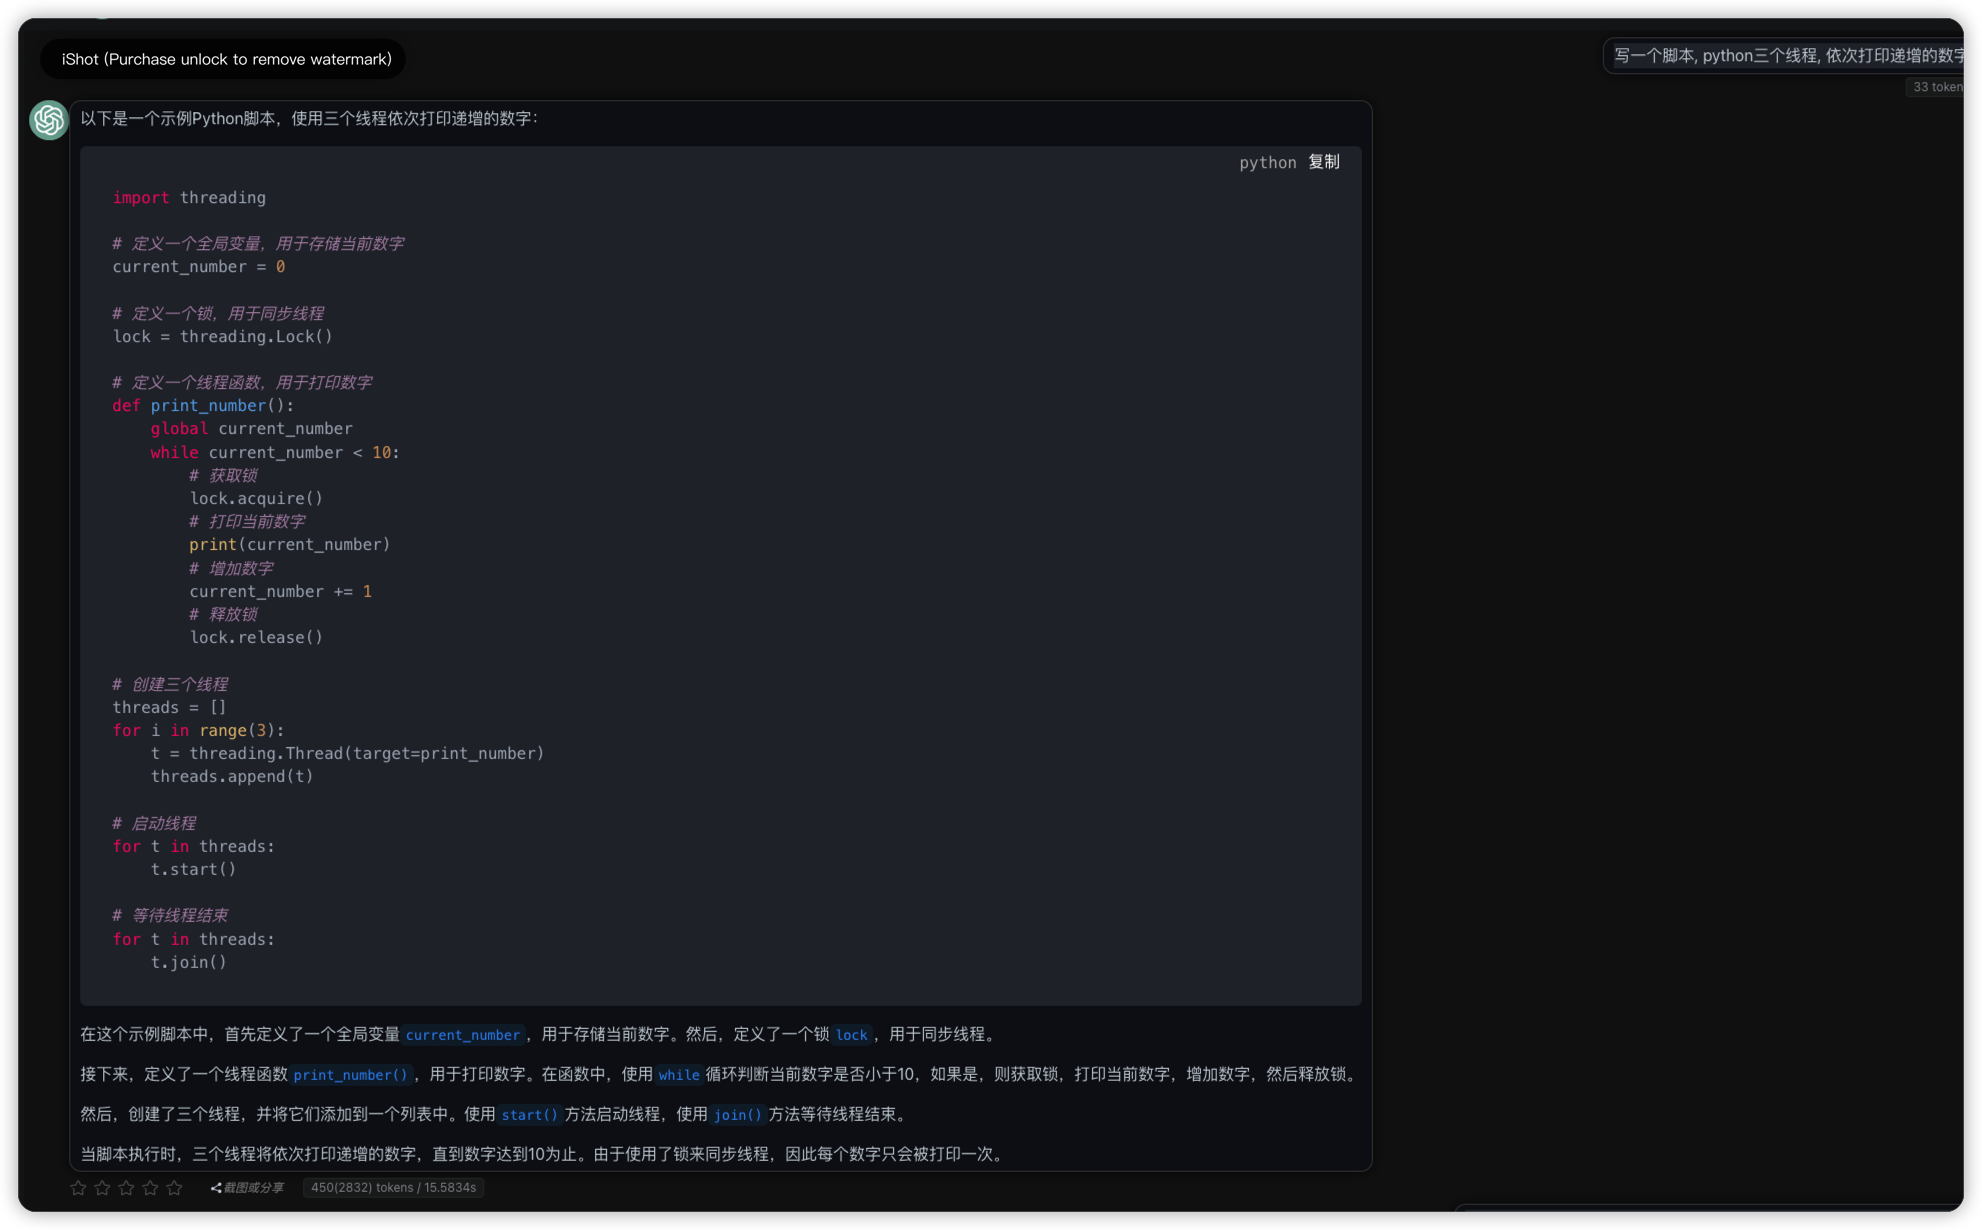Click the while inline code tag
The image size is (1982, 1230).
point(678,1075)
